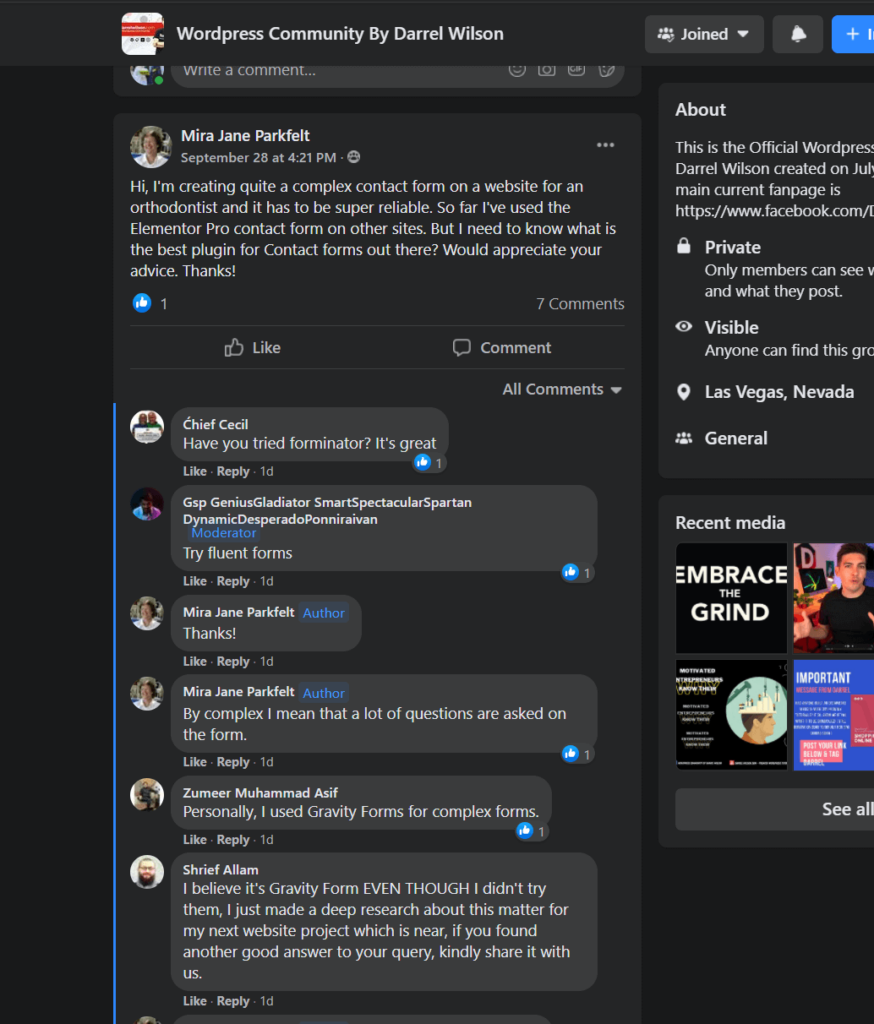The width and height of the screenshot is (874, 1024).
Task: Click the blue plus Invite button
Action: pos(853,34)
